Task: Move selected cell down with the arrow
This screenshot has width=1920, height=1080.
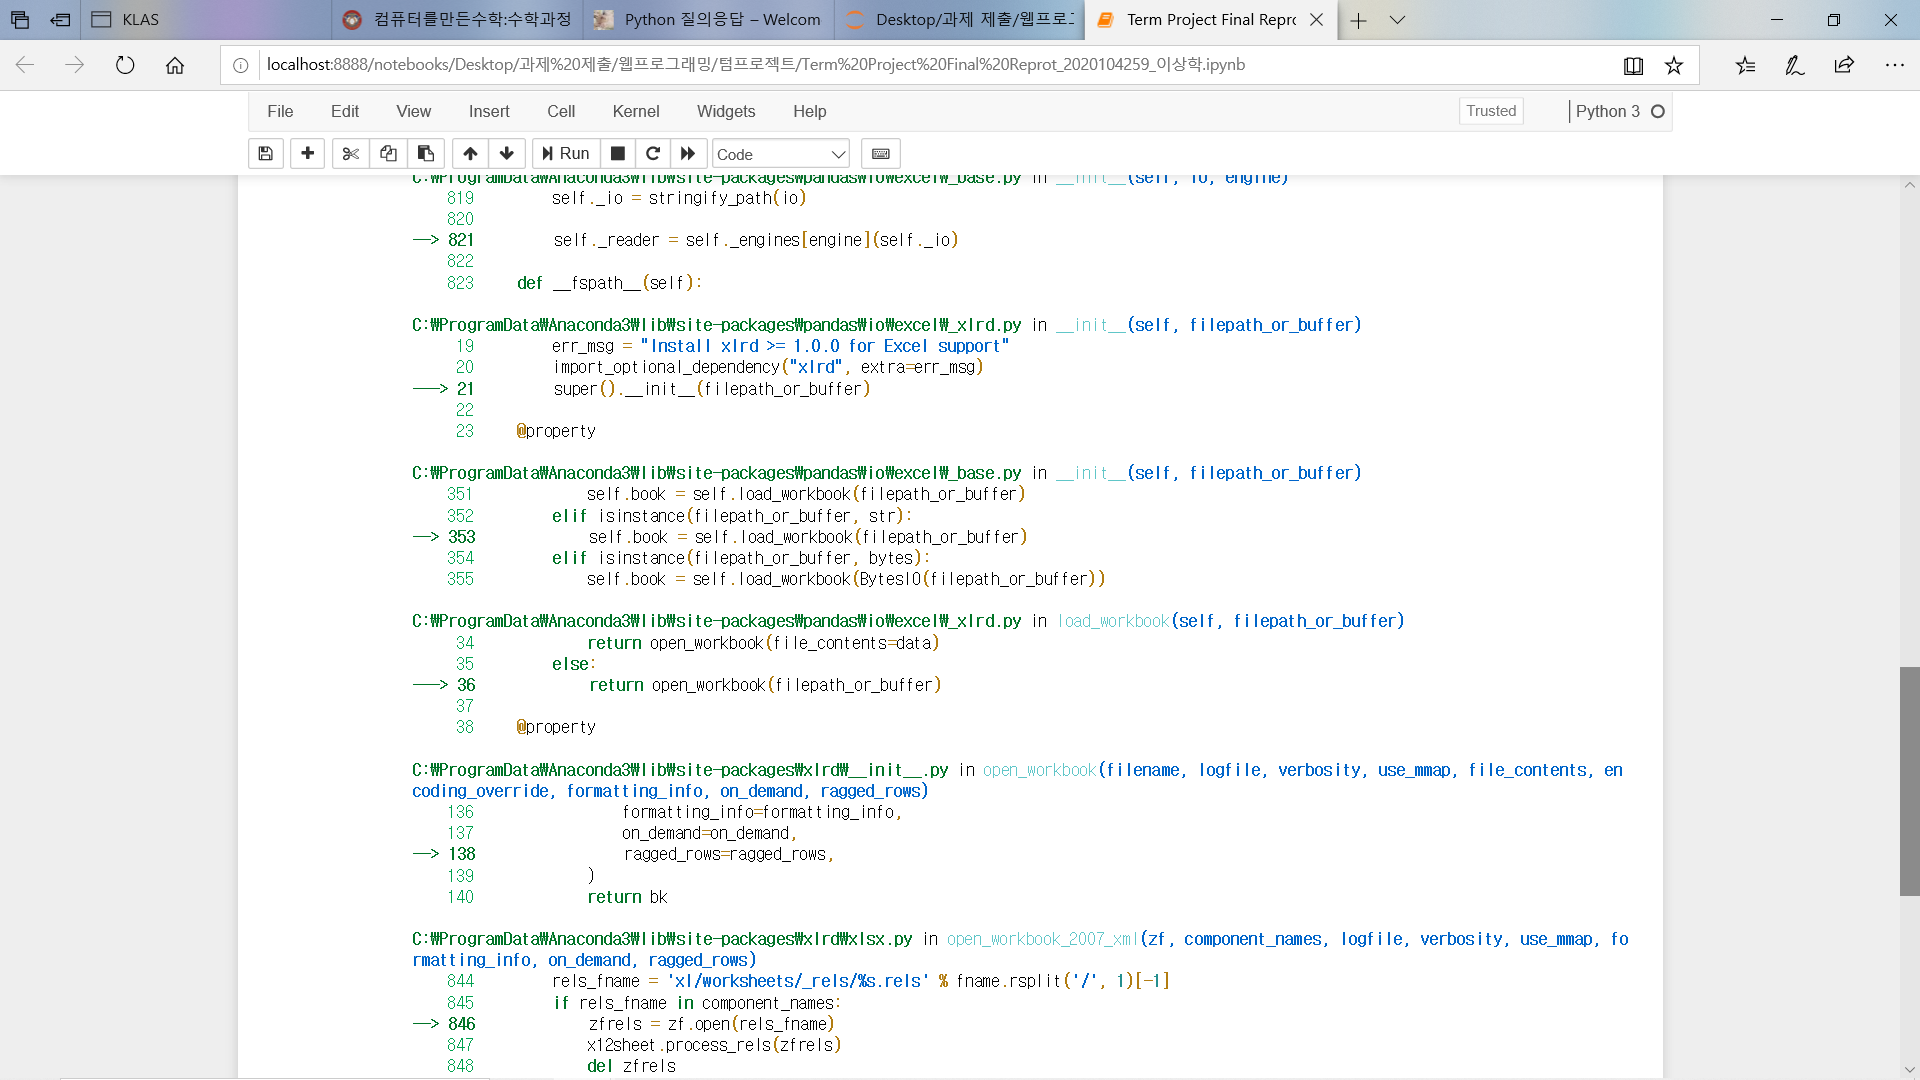Action: [x=507, y=154]
